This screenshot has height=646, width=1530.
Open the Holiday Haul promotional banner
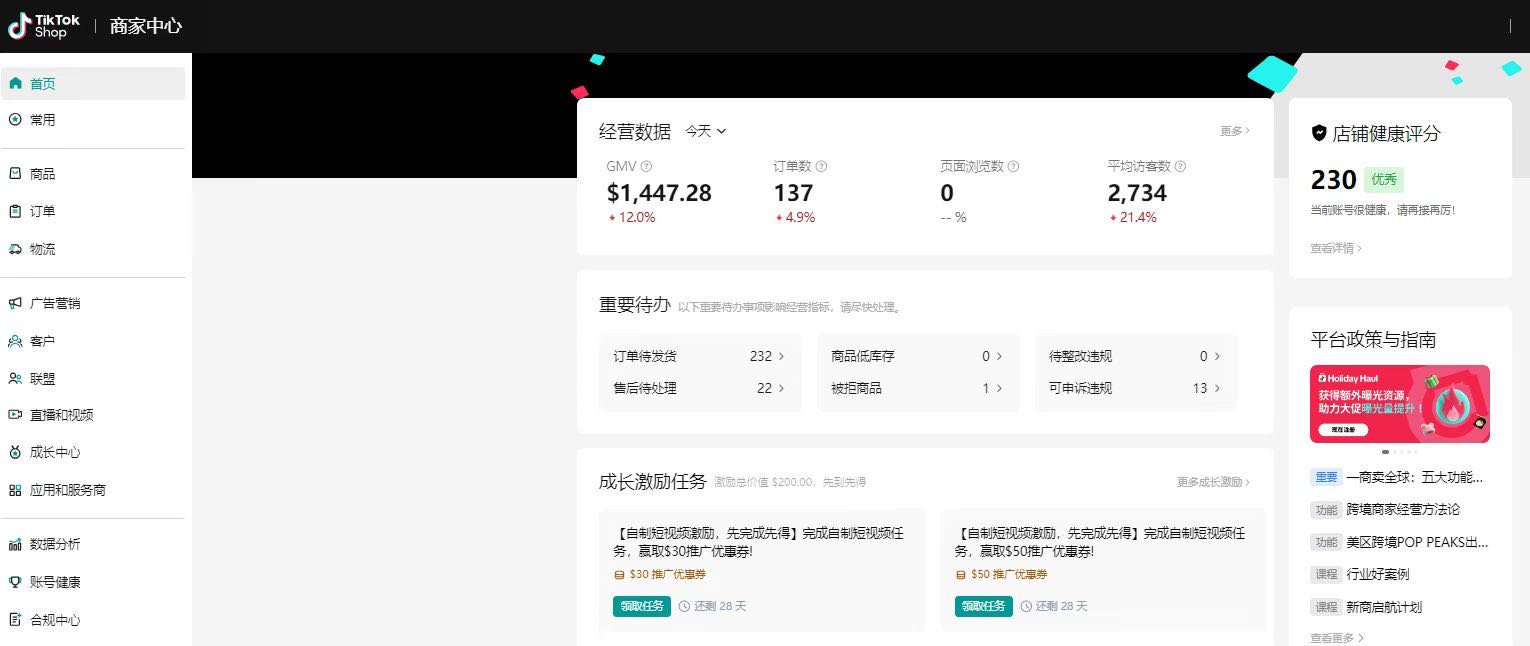1399,403
